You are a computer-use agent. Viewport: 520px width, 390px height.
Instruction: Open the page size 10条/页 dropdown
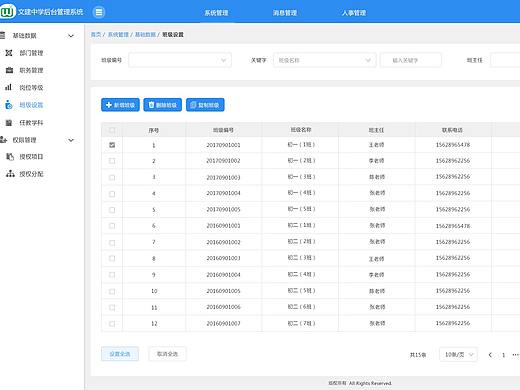click(458, 355)
